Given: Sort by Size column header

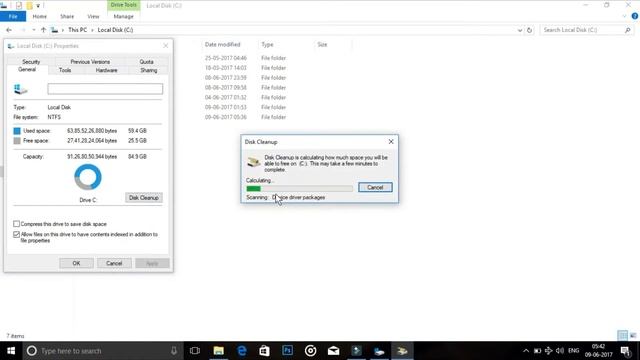Looking at the screenshot, I should [x=322, y=44].
